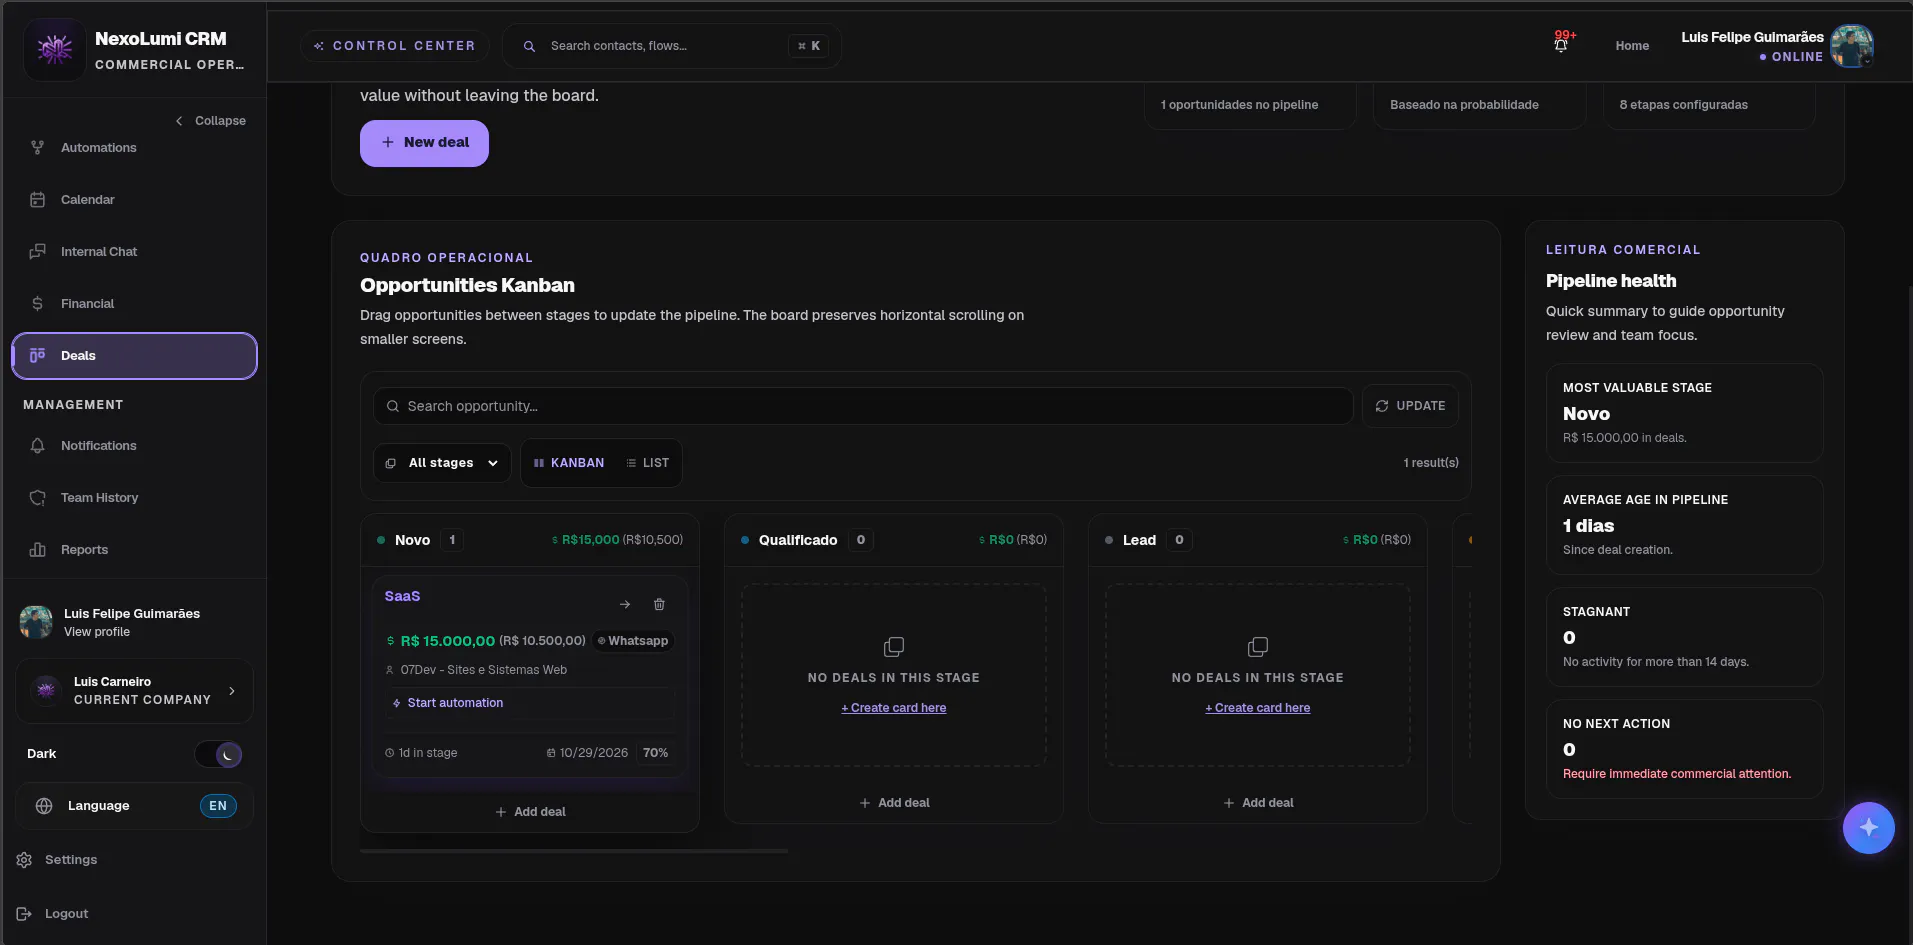Expand the Luis Carneiro current company selector
This screenshot has height=945, width=1913.
click(134, 691)
